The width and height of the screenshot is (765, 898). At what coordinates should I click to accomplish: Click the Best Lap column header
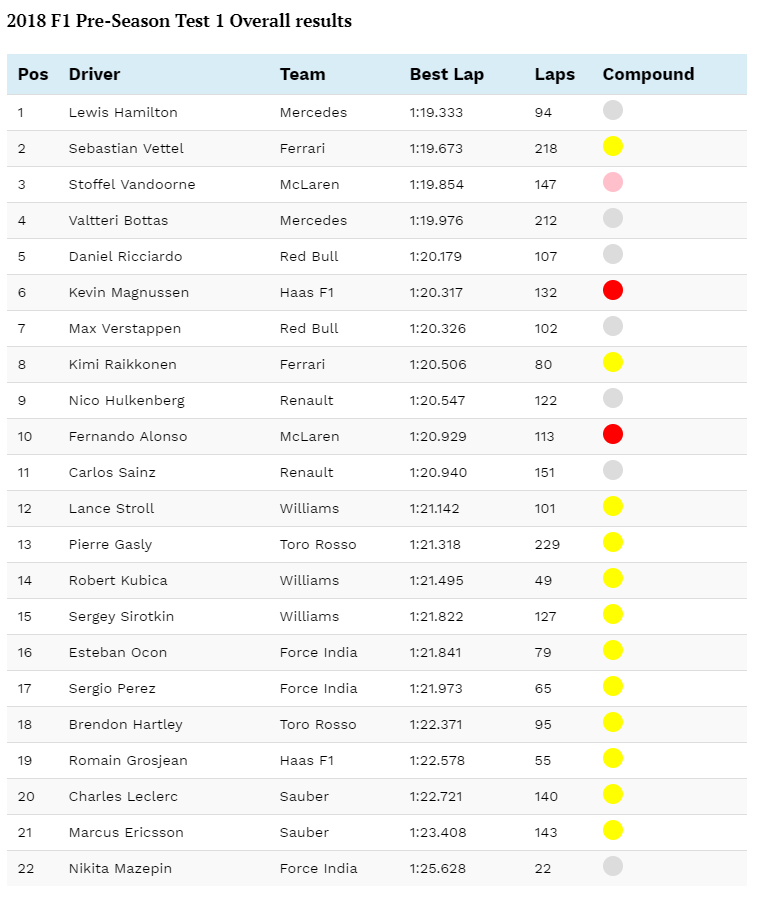(x=447, y=74)
